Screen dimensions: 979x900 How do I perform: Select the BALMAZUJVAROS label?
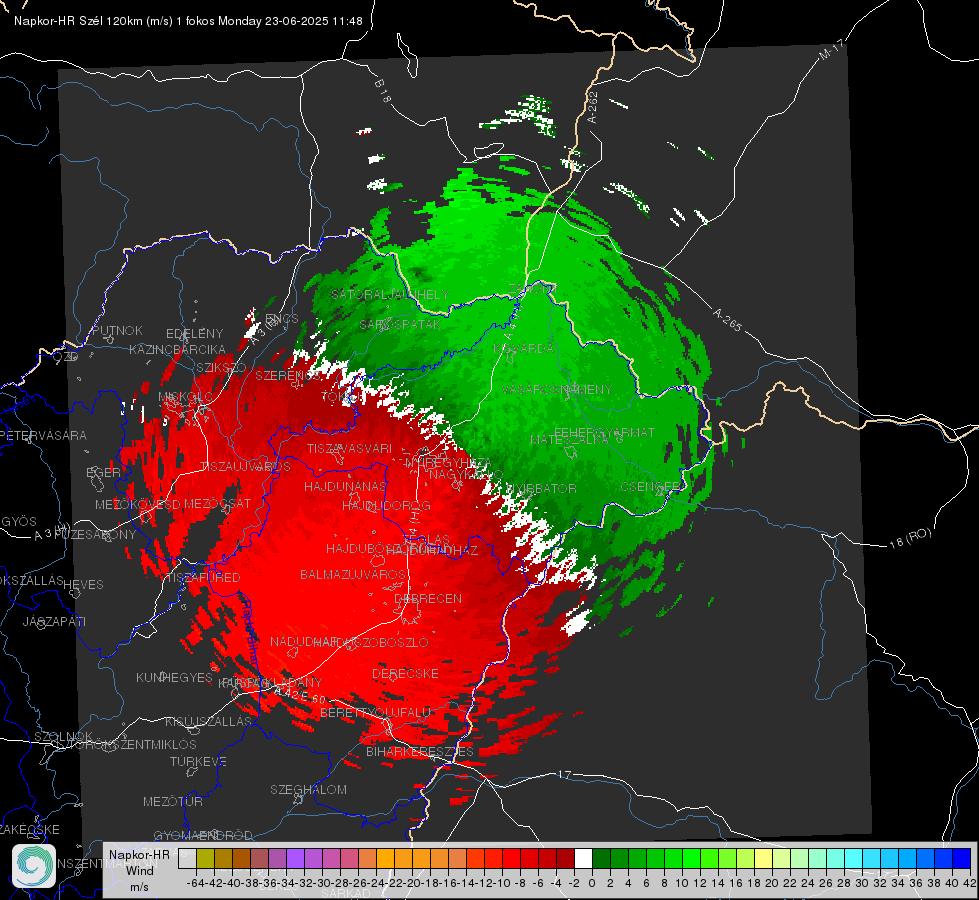pos(353,575)
